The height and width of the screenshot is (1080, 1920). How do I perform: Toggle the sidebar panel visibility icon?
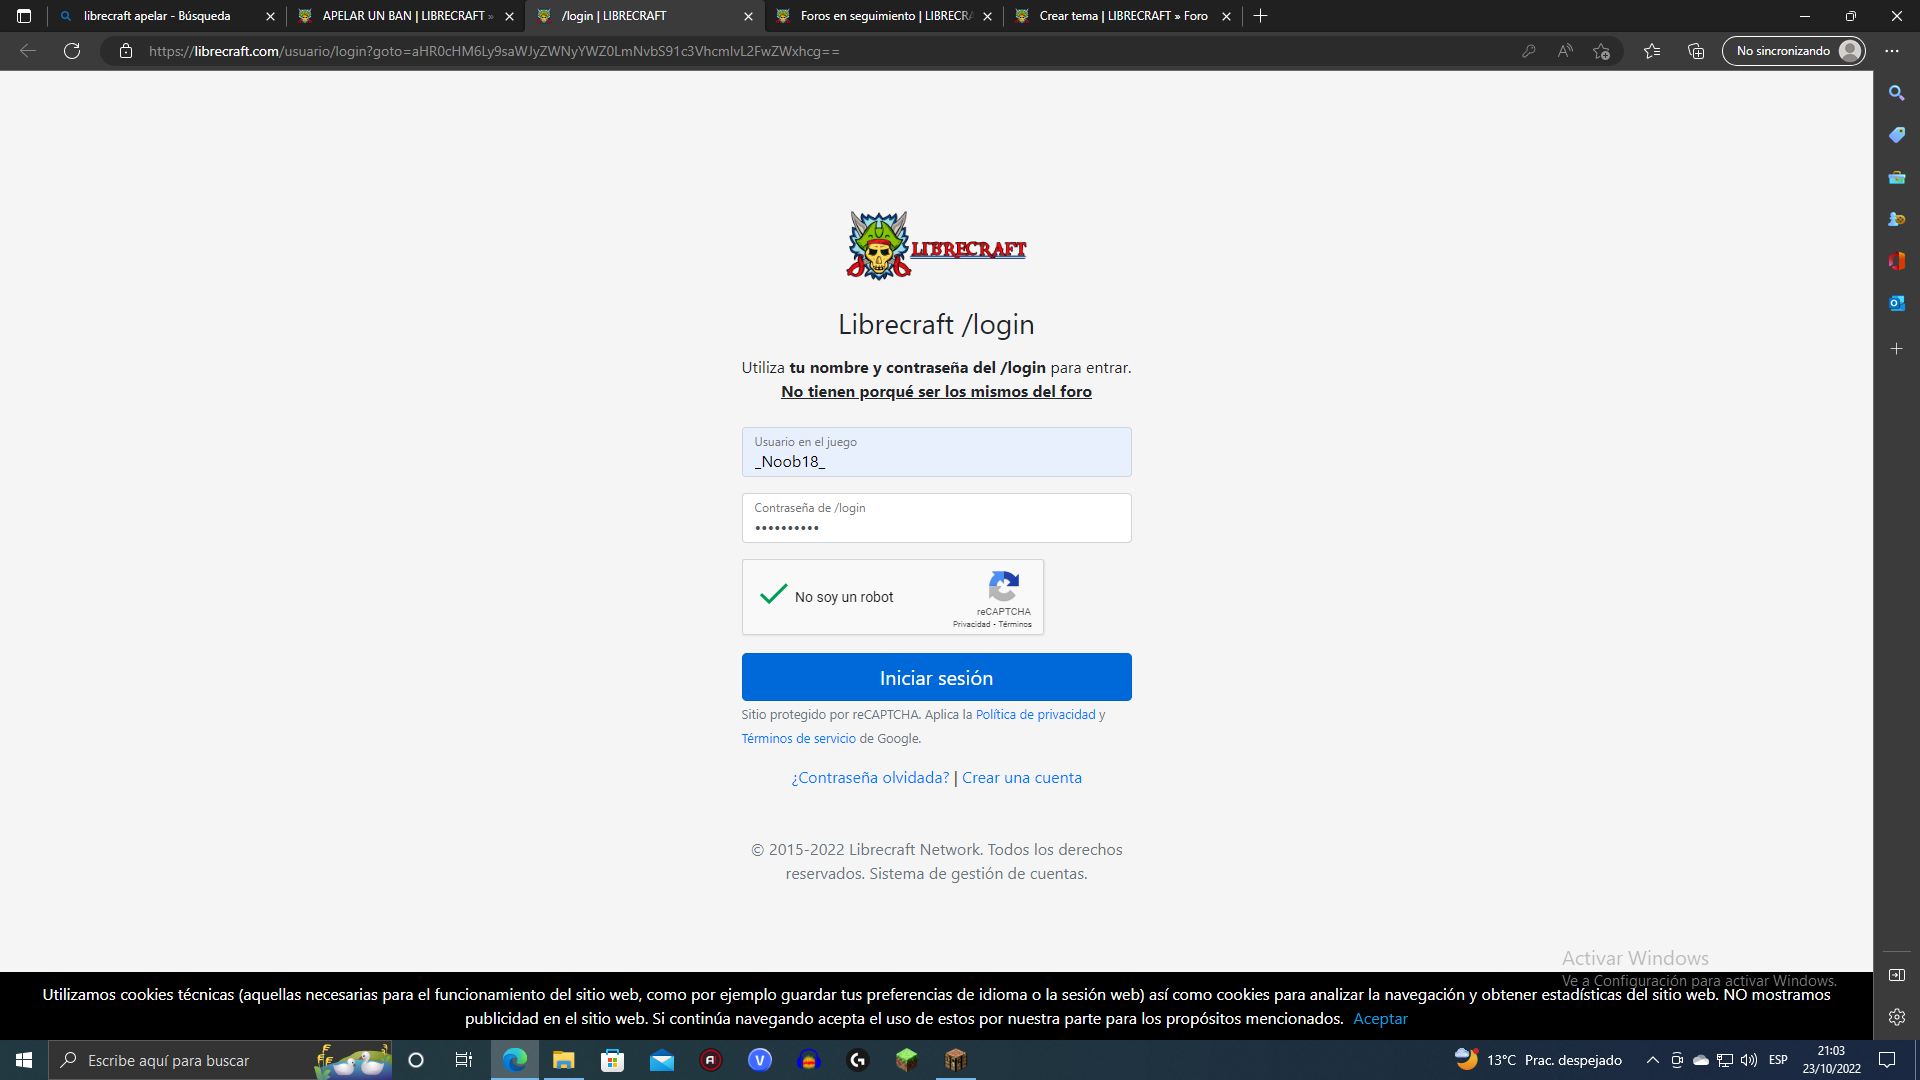pos(1896,975)
